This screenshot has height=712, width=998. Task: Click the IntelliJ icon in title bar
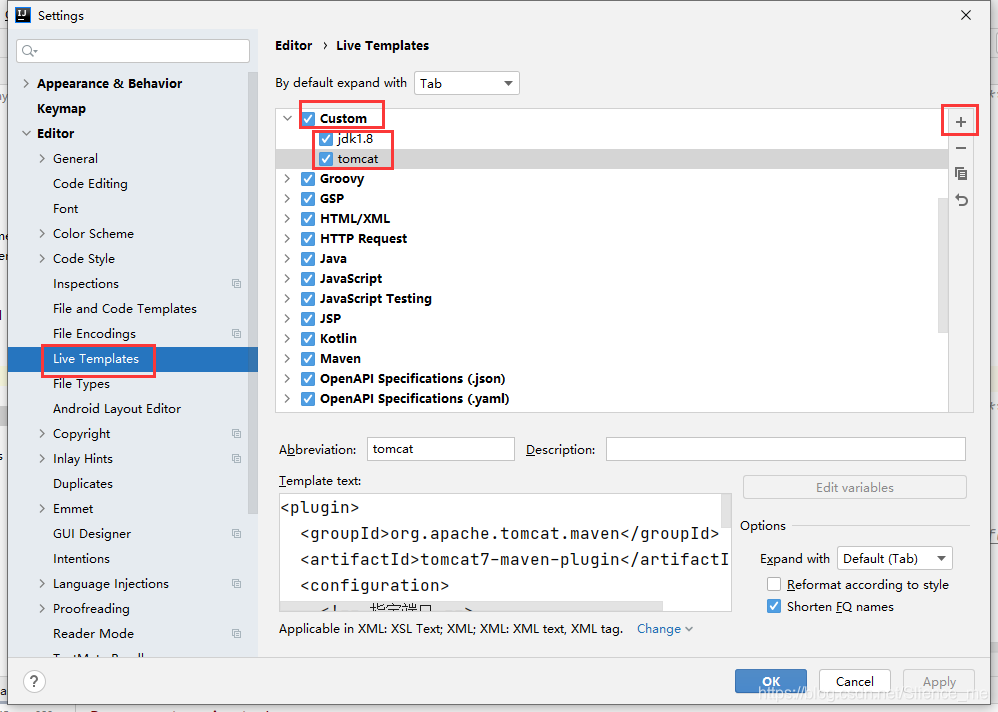(23, 15)
